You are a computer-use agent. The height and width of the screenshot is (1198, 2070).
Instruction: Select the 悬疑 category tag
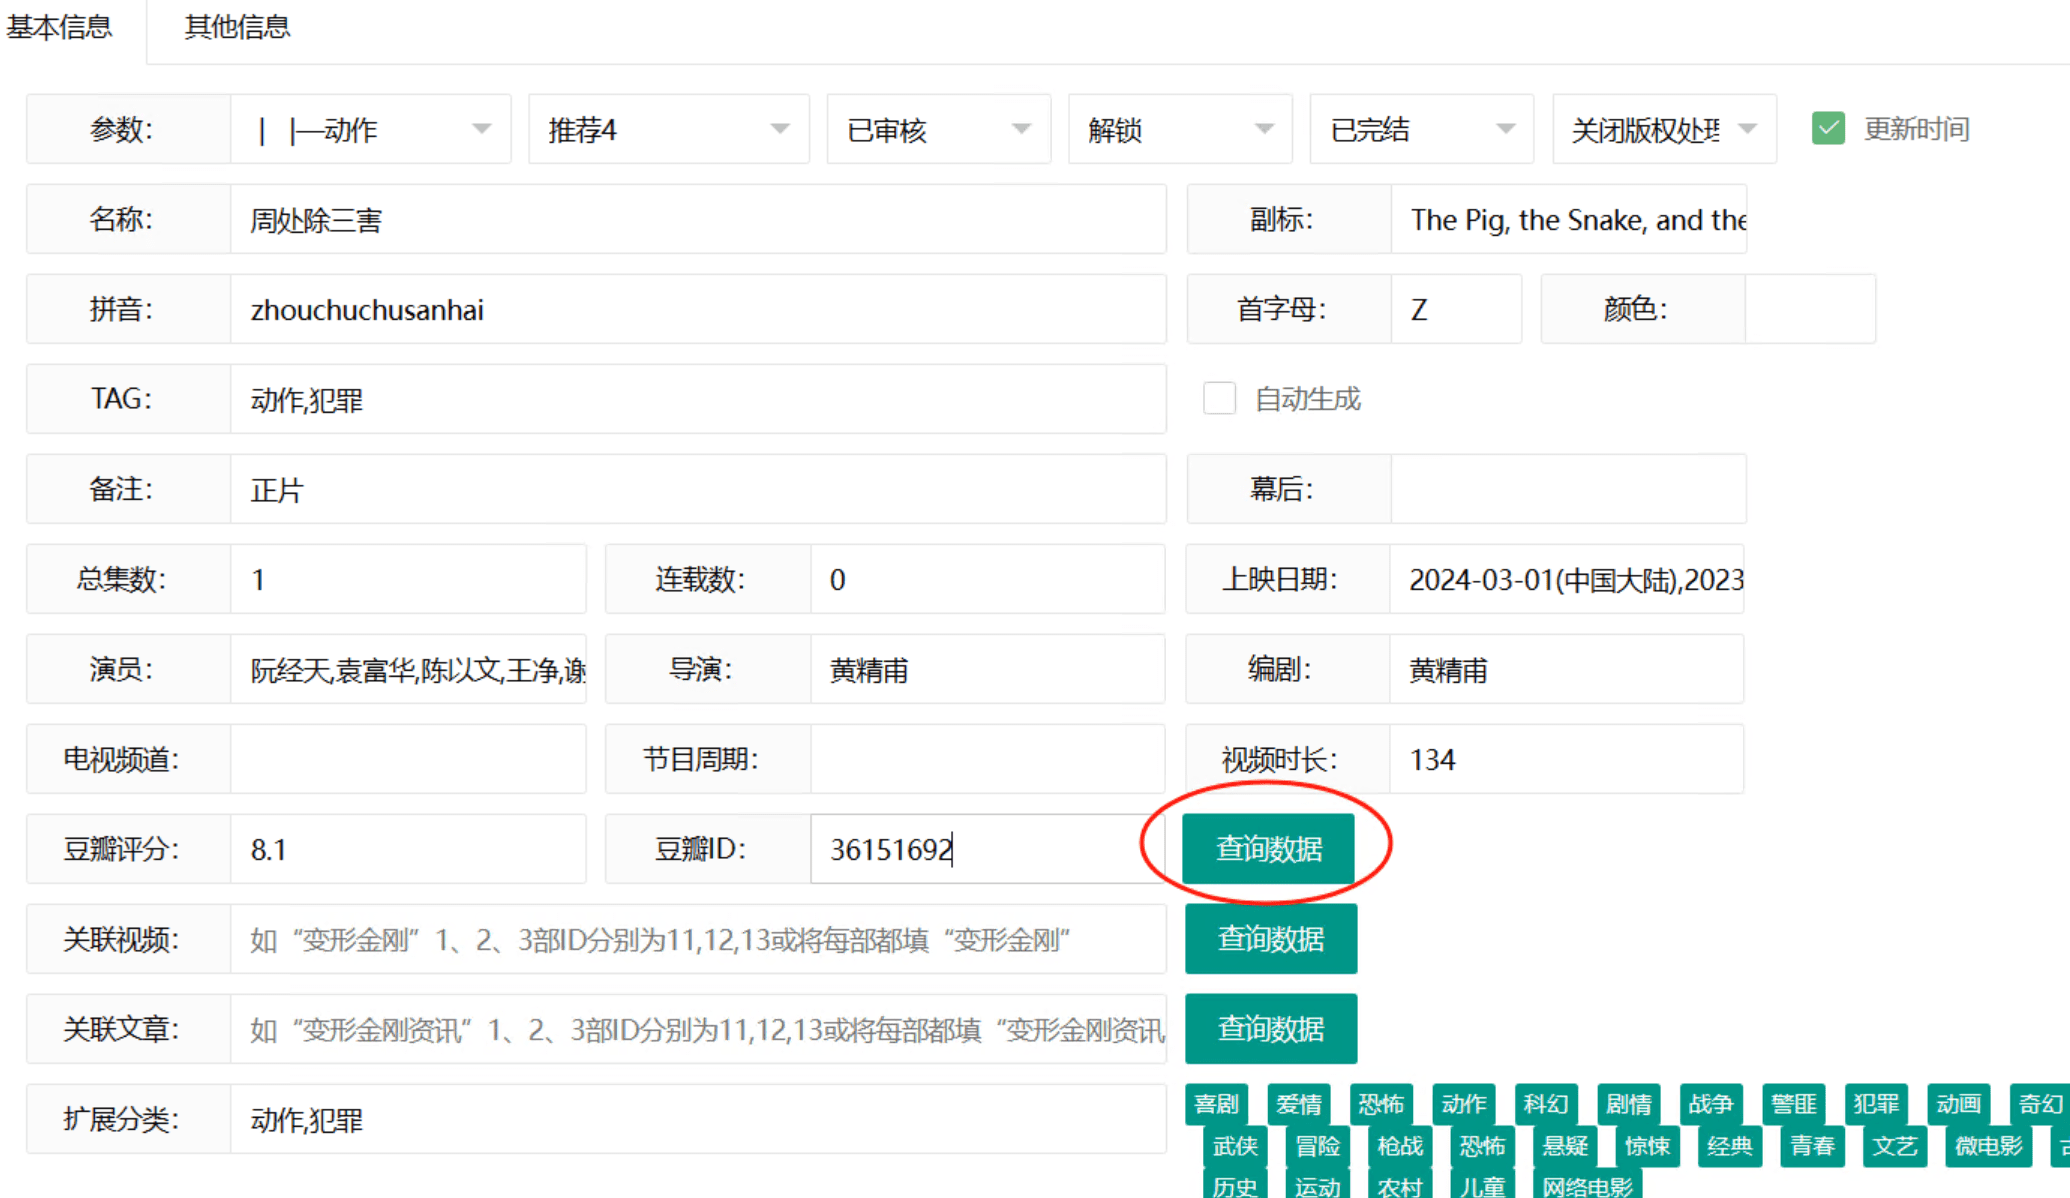click(x=1564, y=1147)
